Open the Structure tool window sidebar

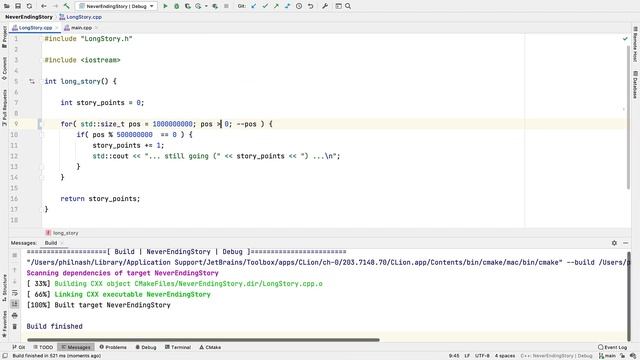coord(4,288)
